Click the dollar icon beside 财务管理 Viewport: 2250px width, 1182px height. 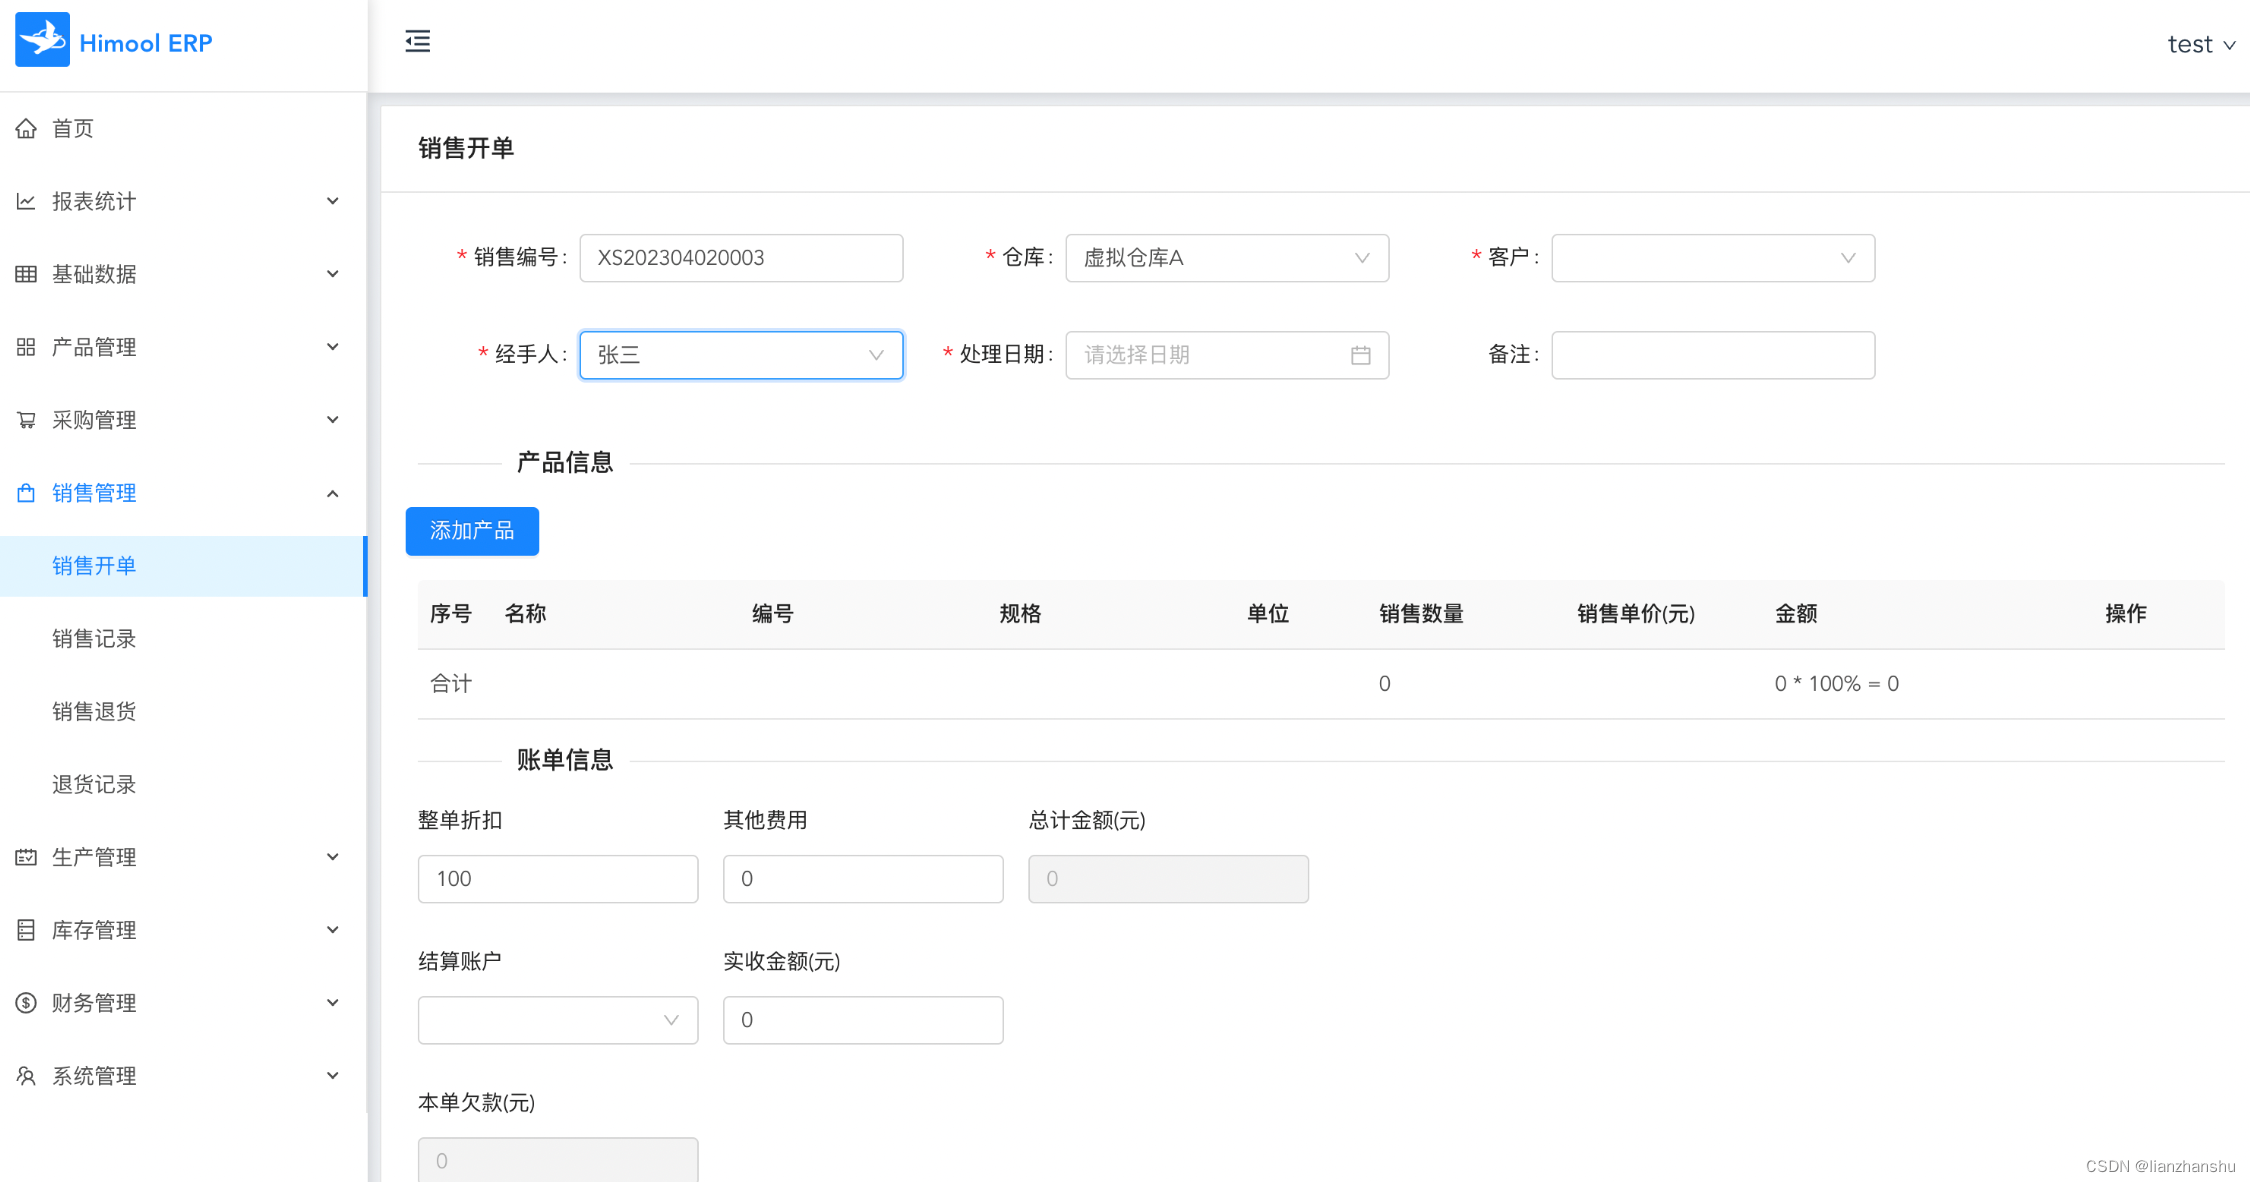click(26, 1003)
